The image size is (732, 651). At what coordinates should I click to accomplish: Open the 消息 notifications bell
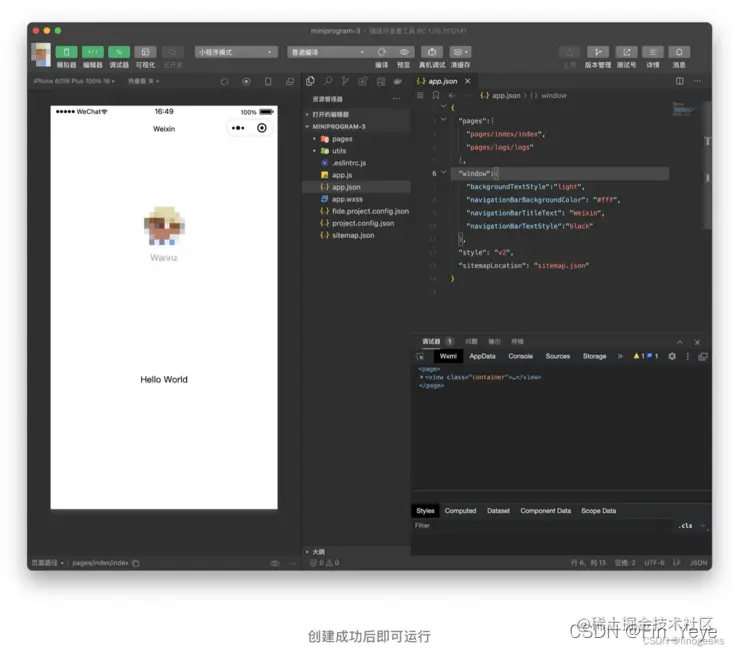pos(679,52)
